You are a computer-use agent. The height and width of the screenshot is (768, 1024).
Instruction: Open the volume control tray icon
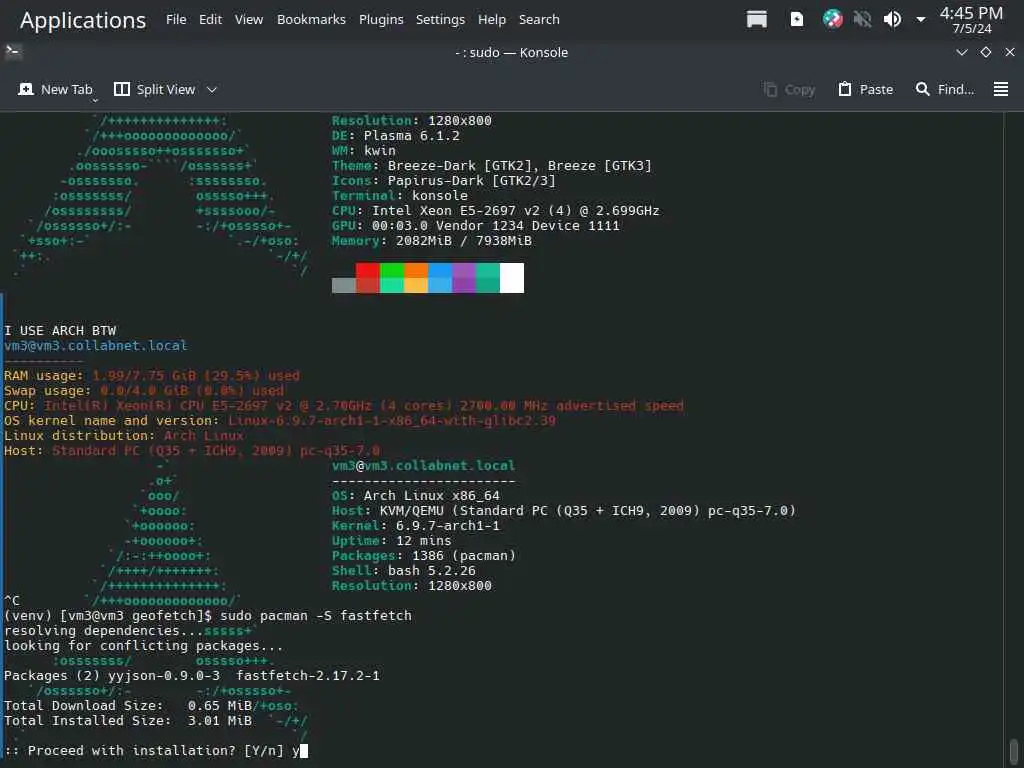tap(892, 20)
